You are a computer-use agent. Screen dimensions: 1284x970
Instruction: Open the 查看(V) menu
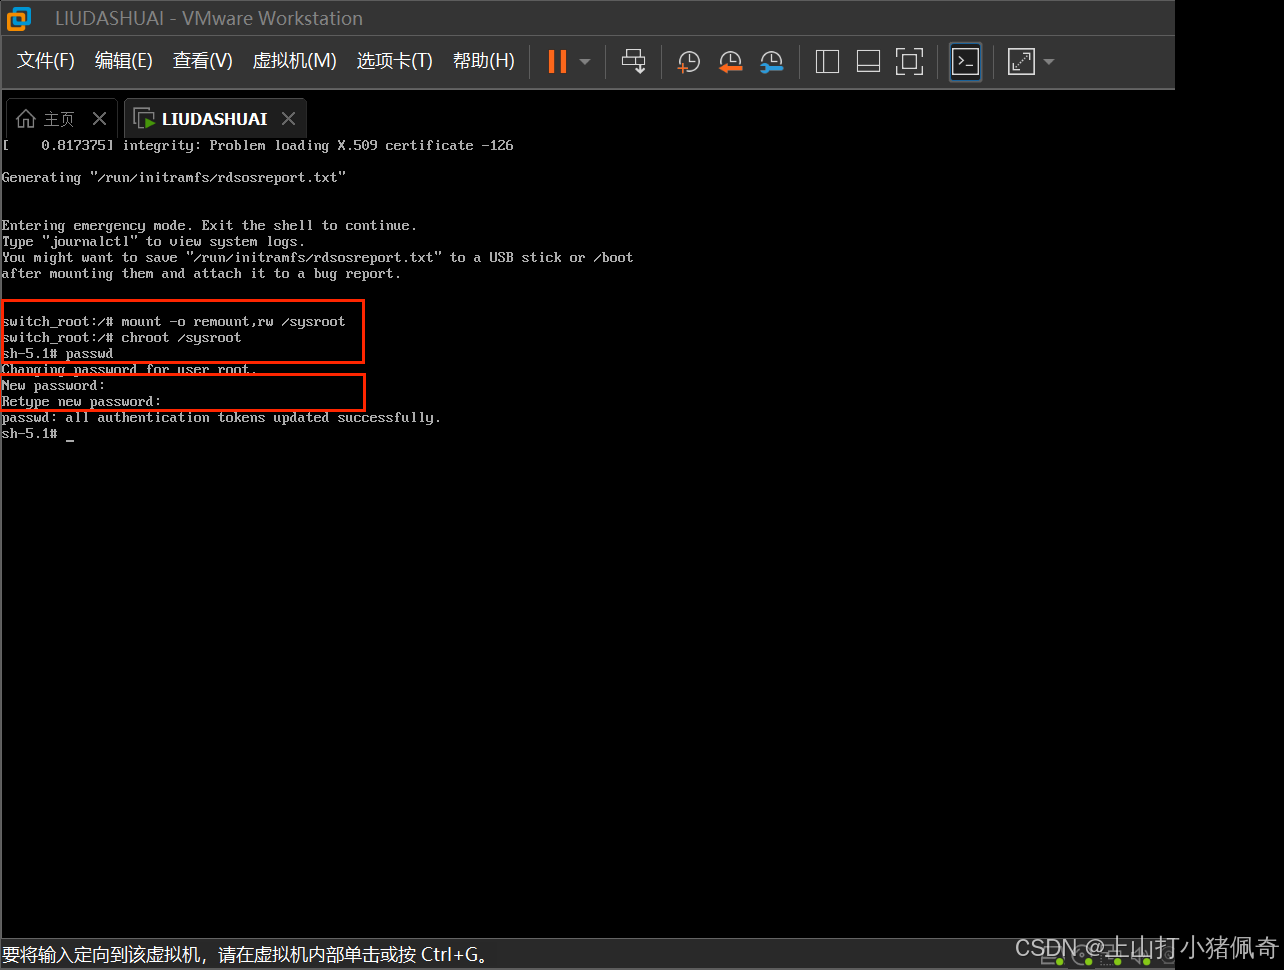[203, 61]
